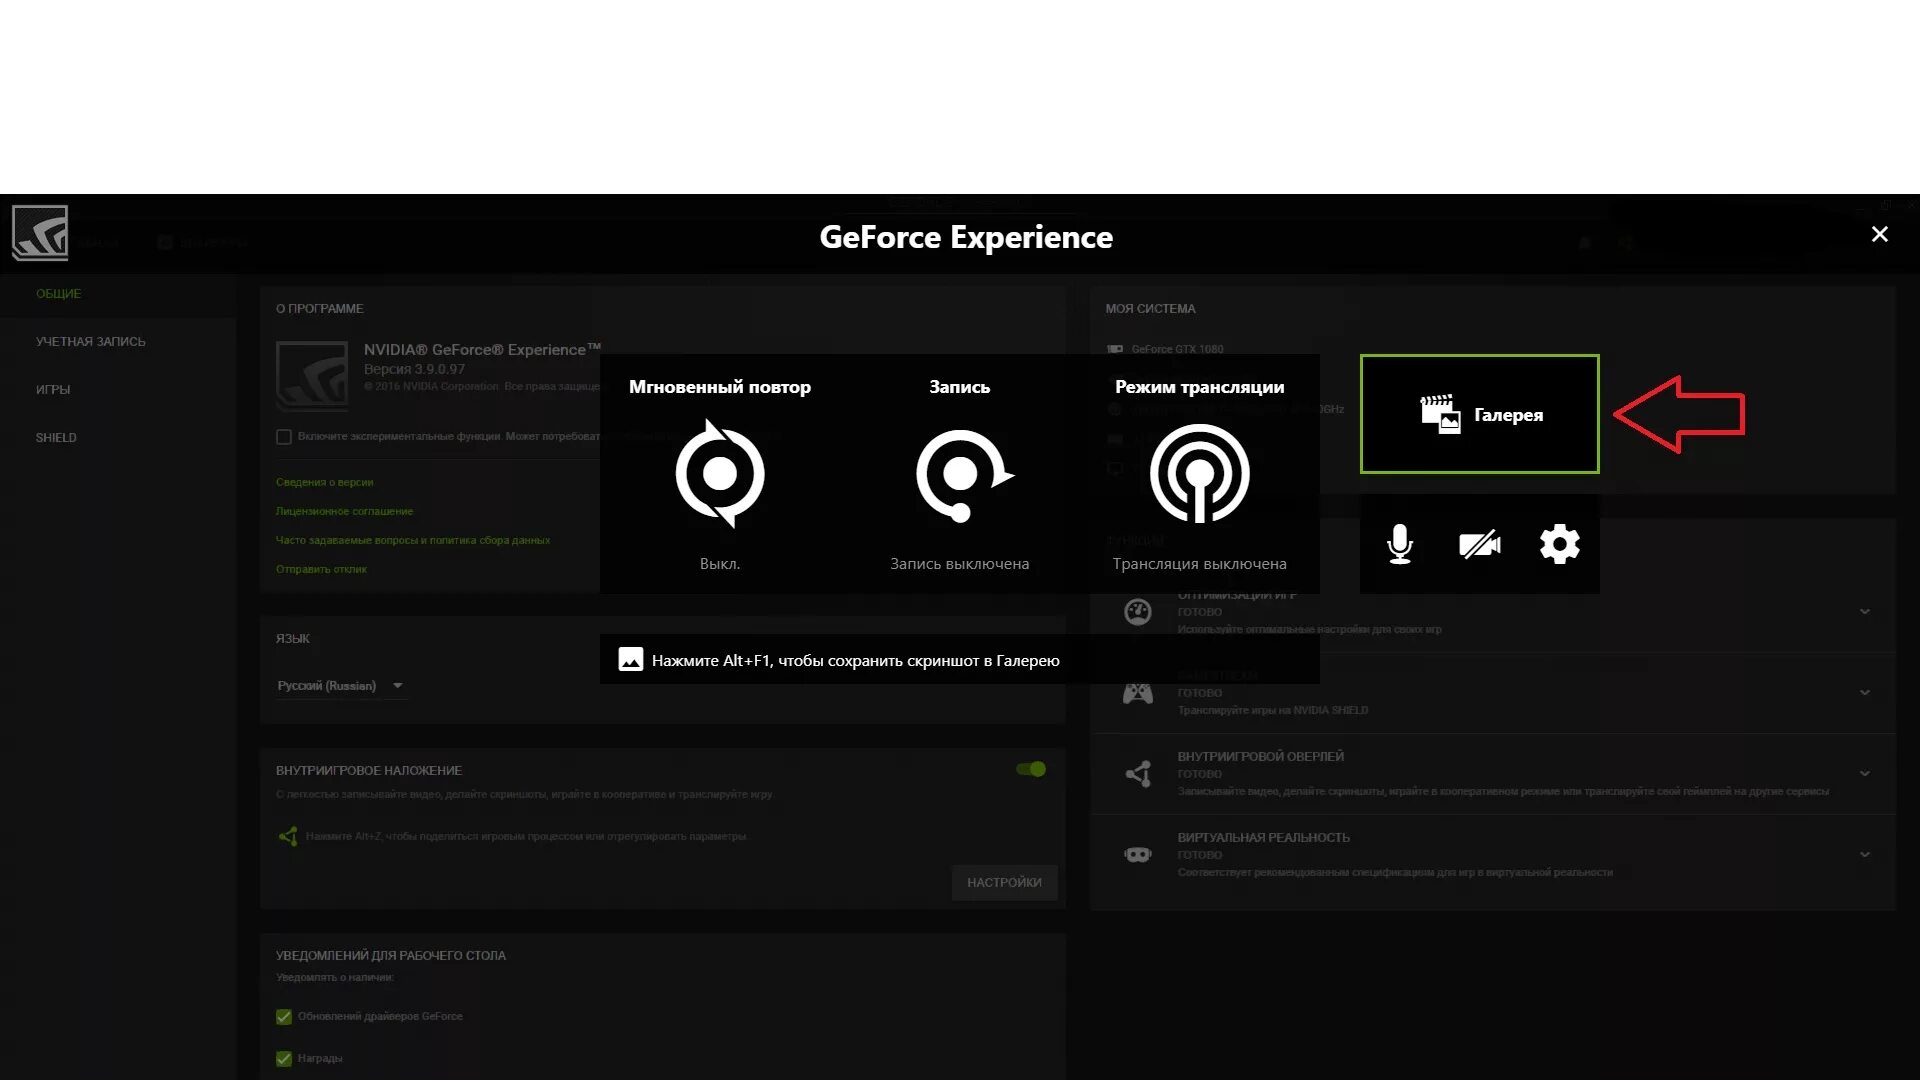Click the Record (Запись) icon
The height and width of the screenshot is (1080, 1920).
pos(960,474)
